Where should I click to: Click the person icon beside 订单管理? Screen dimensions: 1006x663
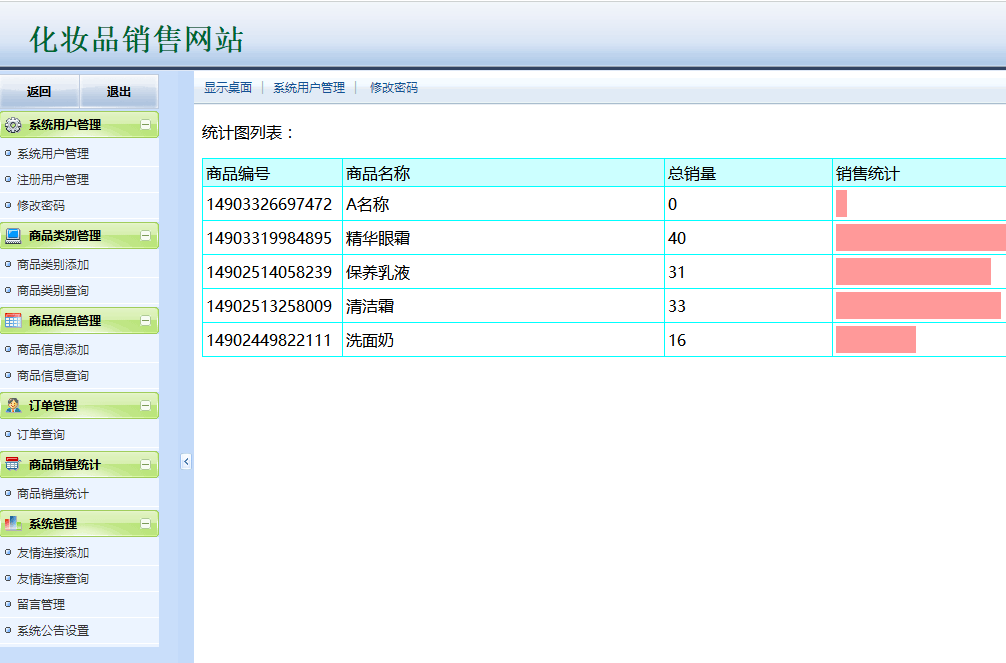(13, 406)
